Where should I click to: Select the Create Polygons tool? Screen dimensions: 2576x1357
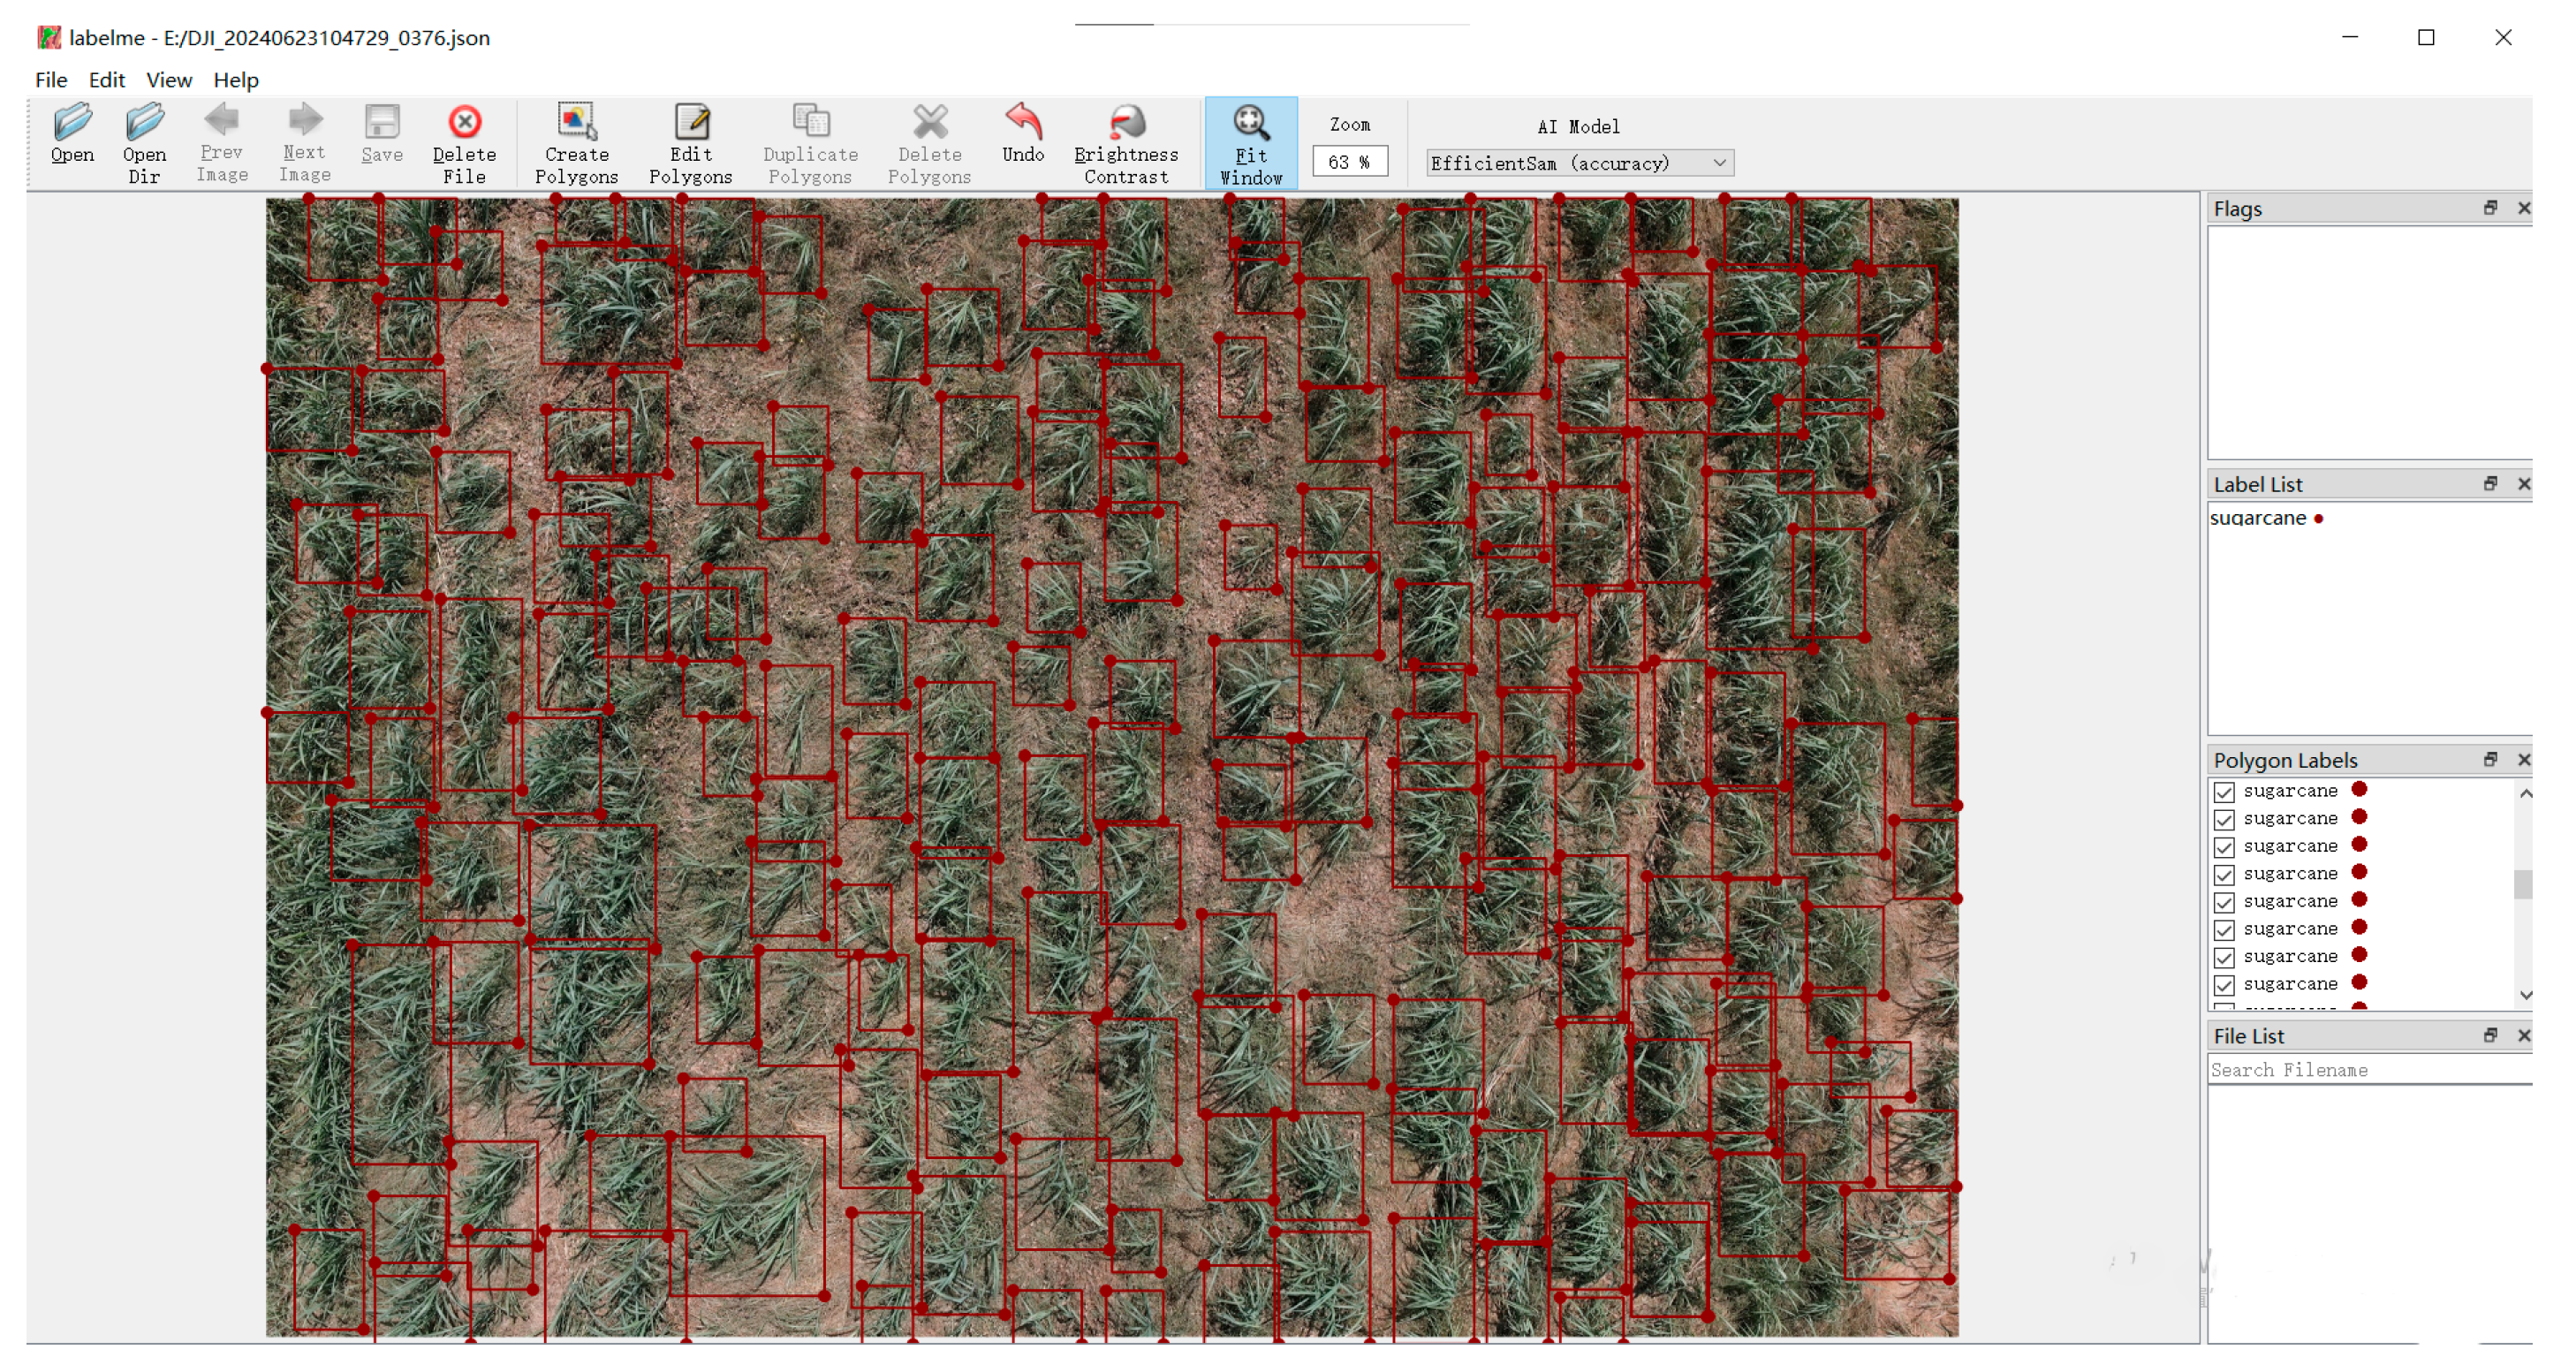[576, 123]
